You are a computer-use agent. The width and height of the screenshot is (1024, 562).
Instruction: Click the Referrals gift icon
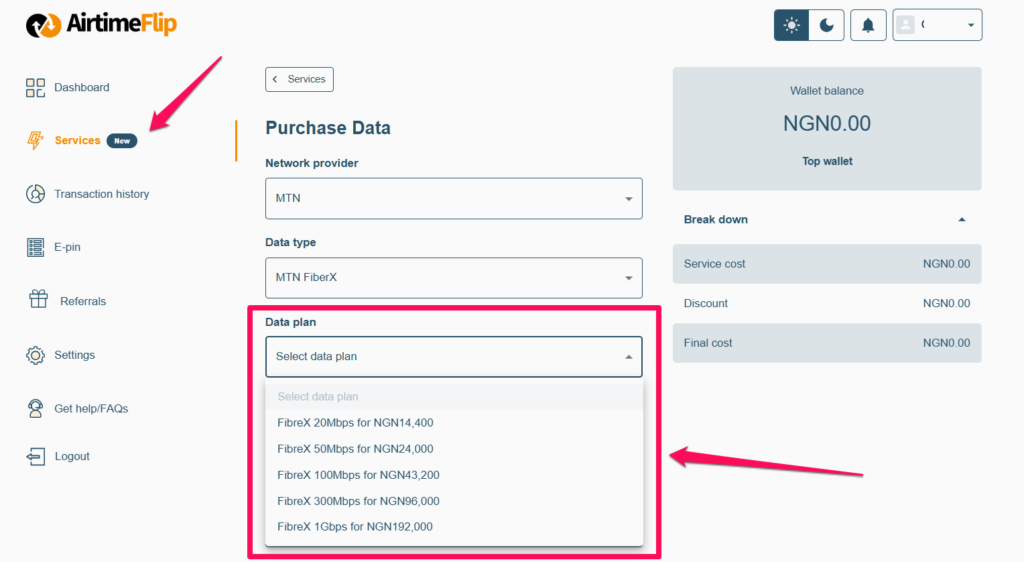(x=39, y=299)
